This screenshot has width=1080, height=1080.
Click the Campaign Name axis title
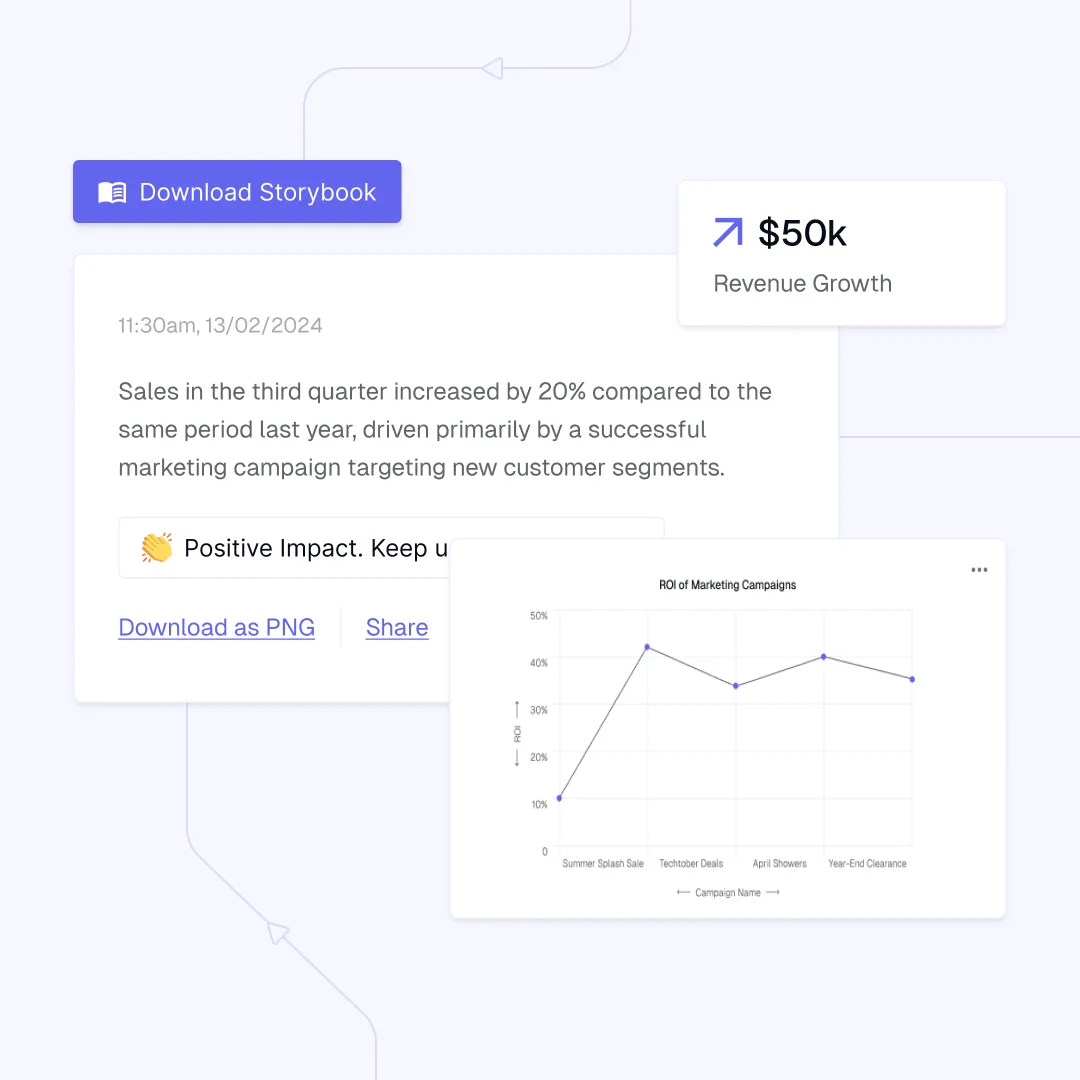[728, 892]
